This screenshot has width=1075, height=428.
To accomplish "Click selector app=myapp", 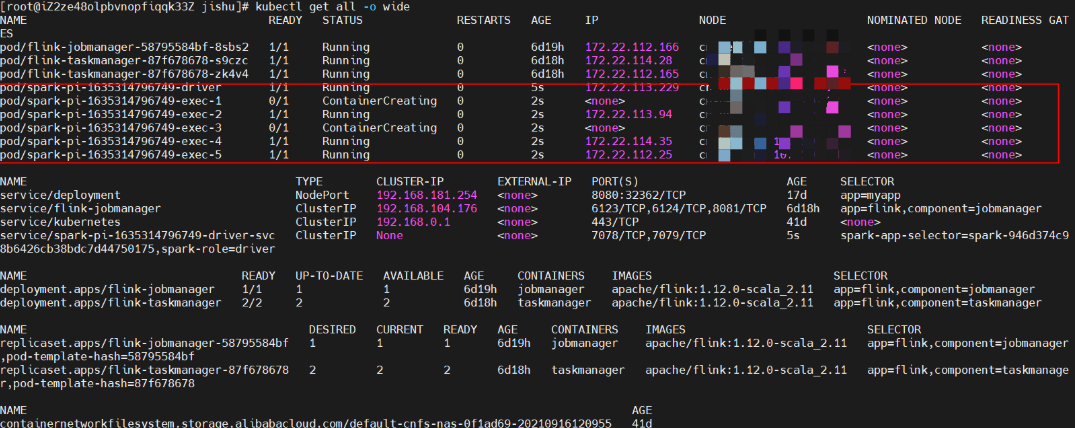I will (870, 195).
